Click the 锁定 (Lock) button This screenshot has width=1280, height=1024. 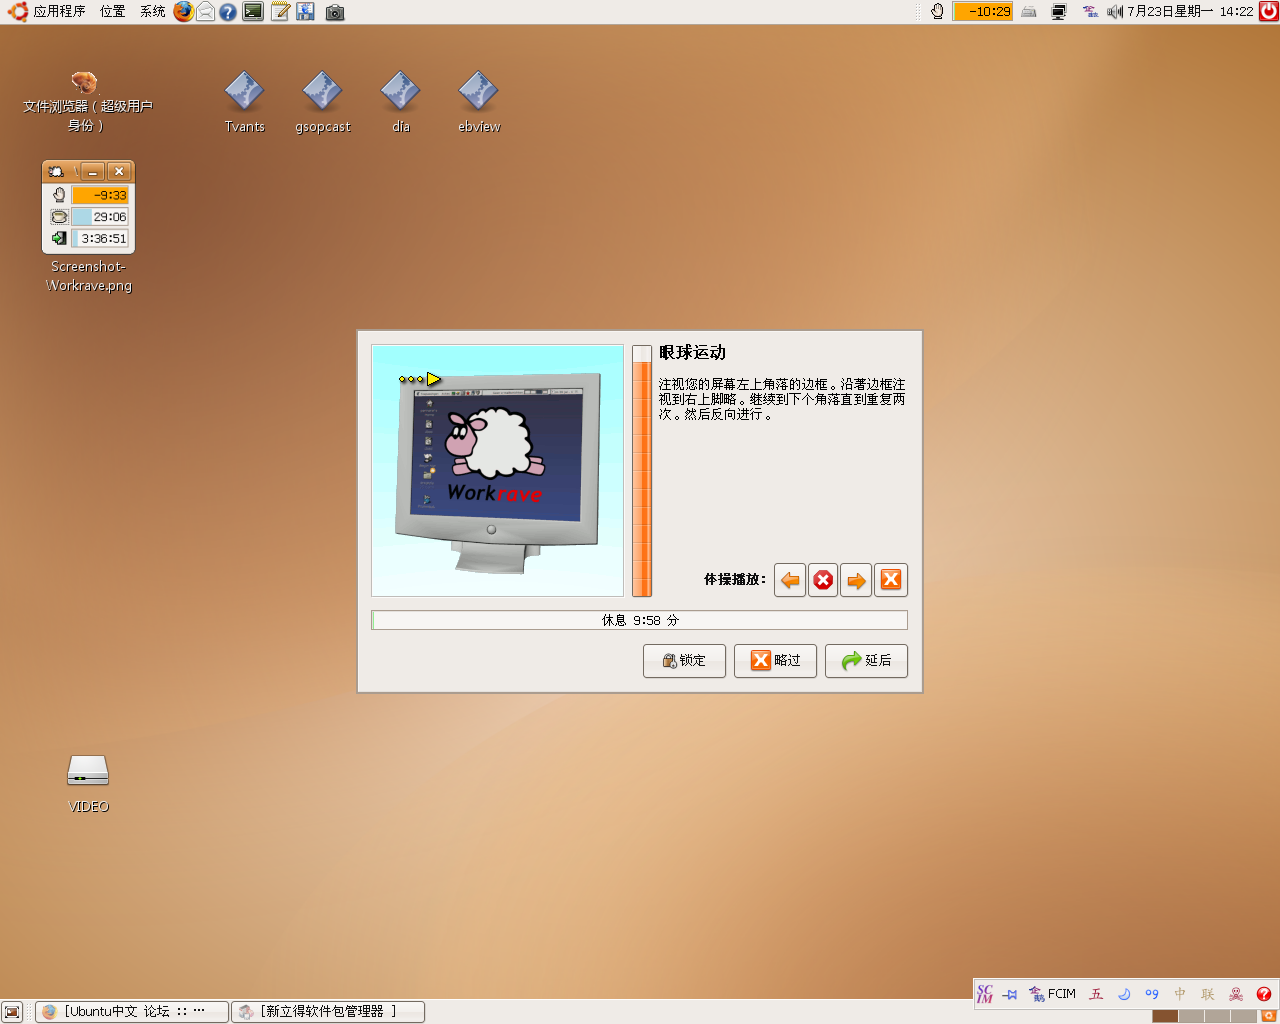[x=684, y=661]
